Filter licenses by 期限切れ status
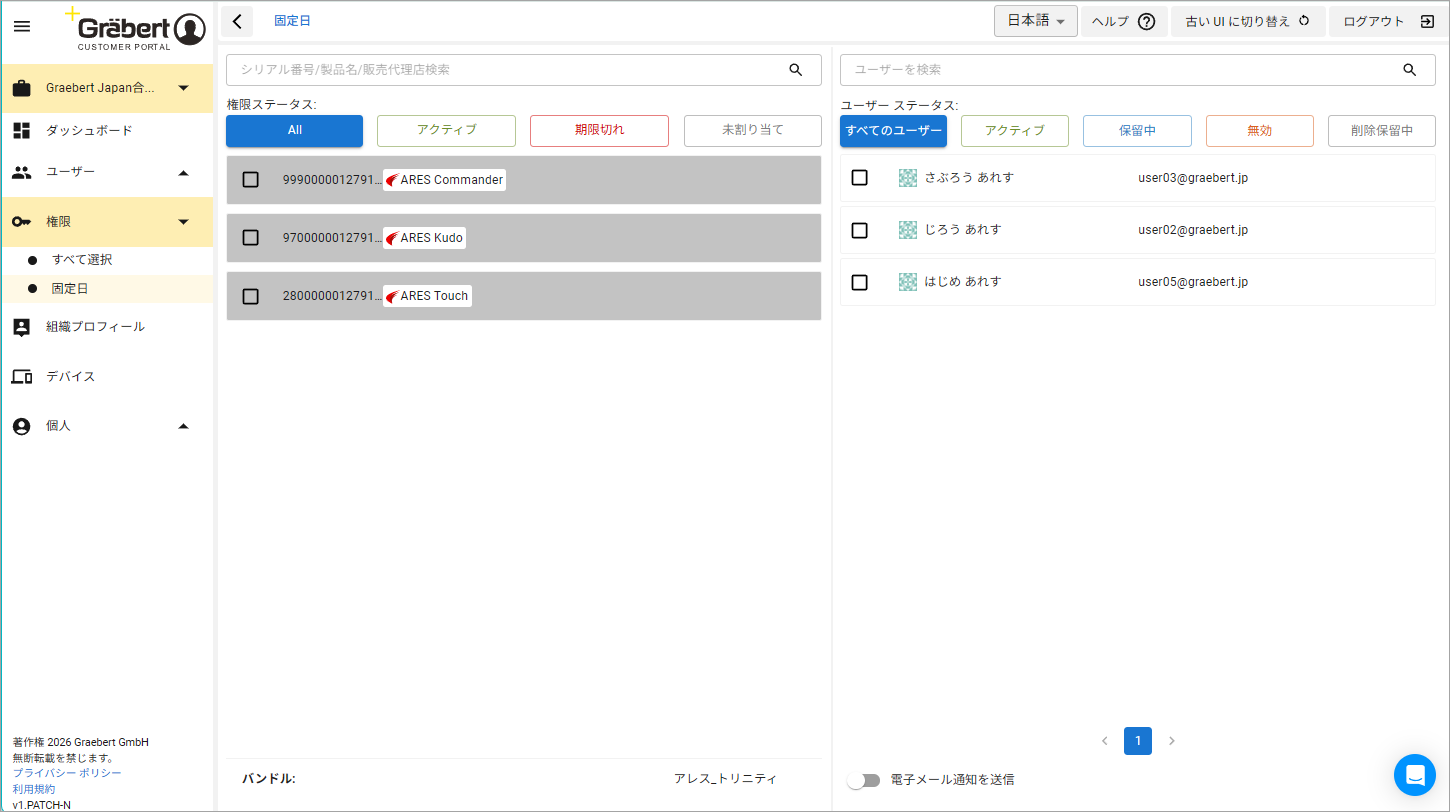 click(x=599, y=131)
